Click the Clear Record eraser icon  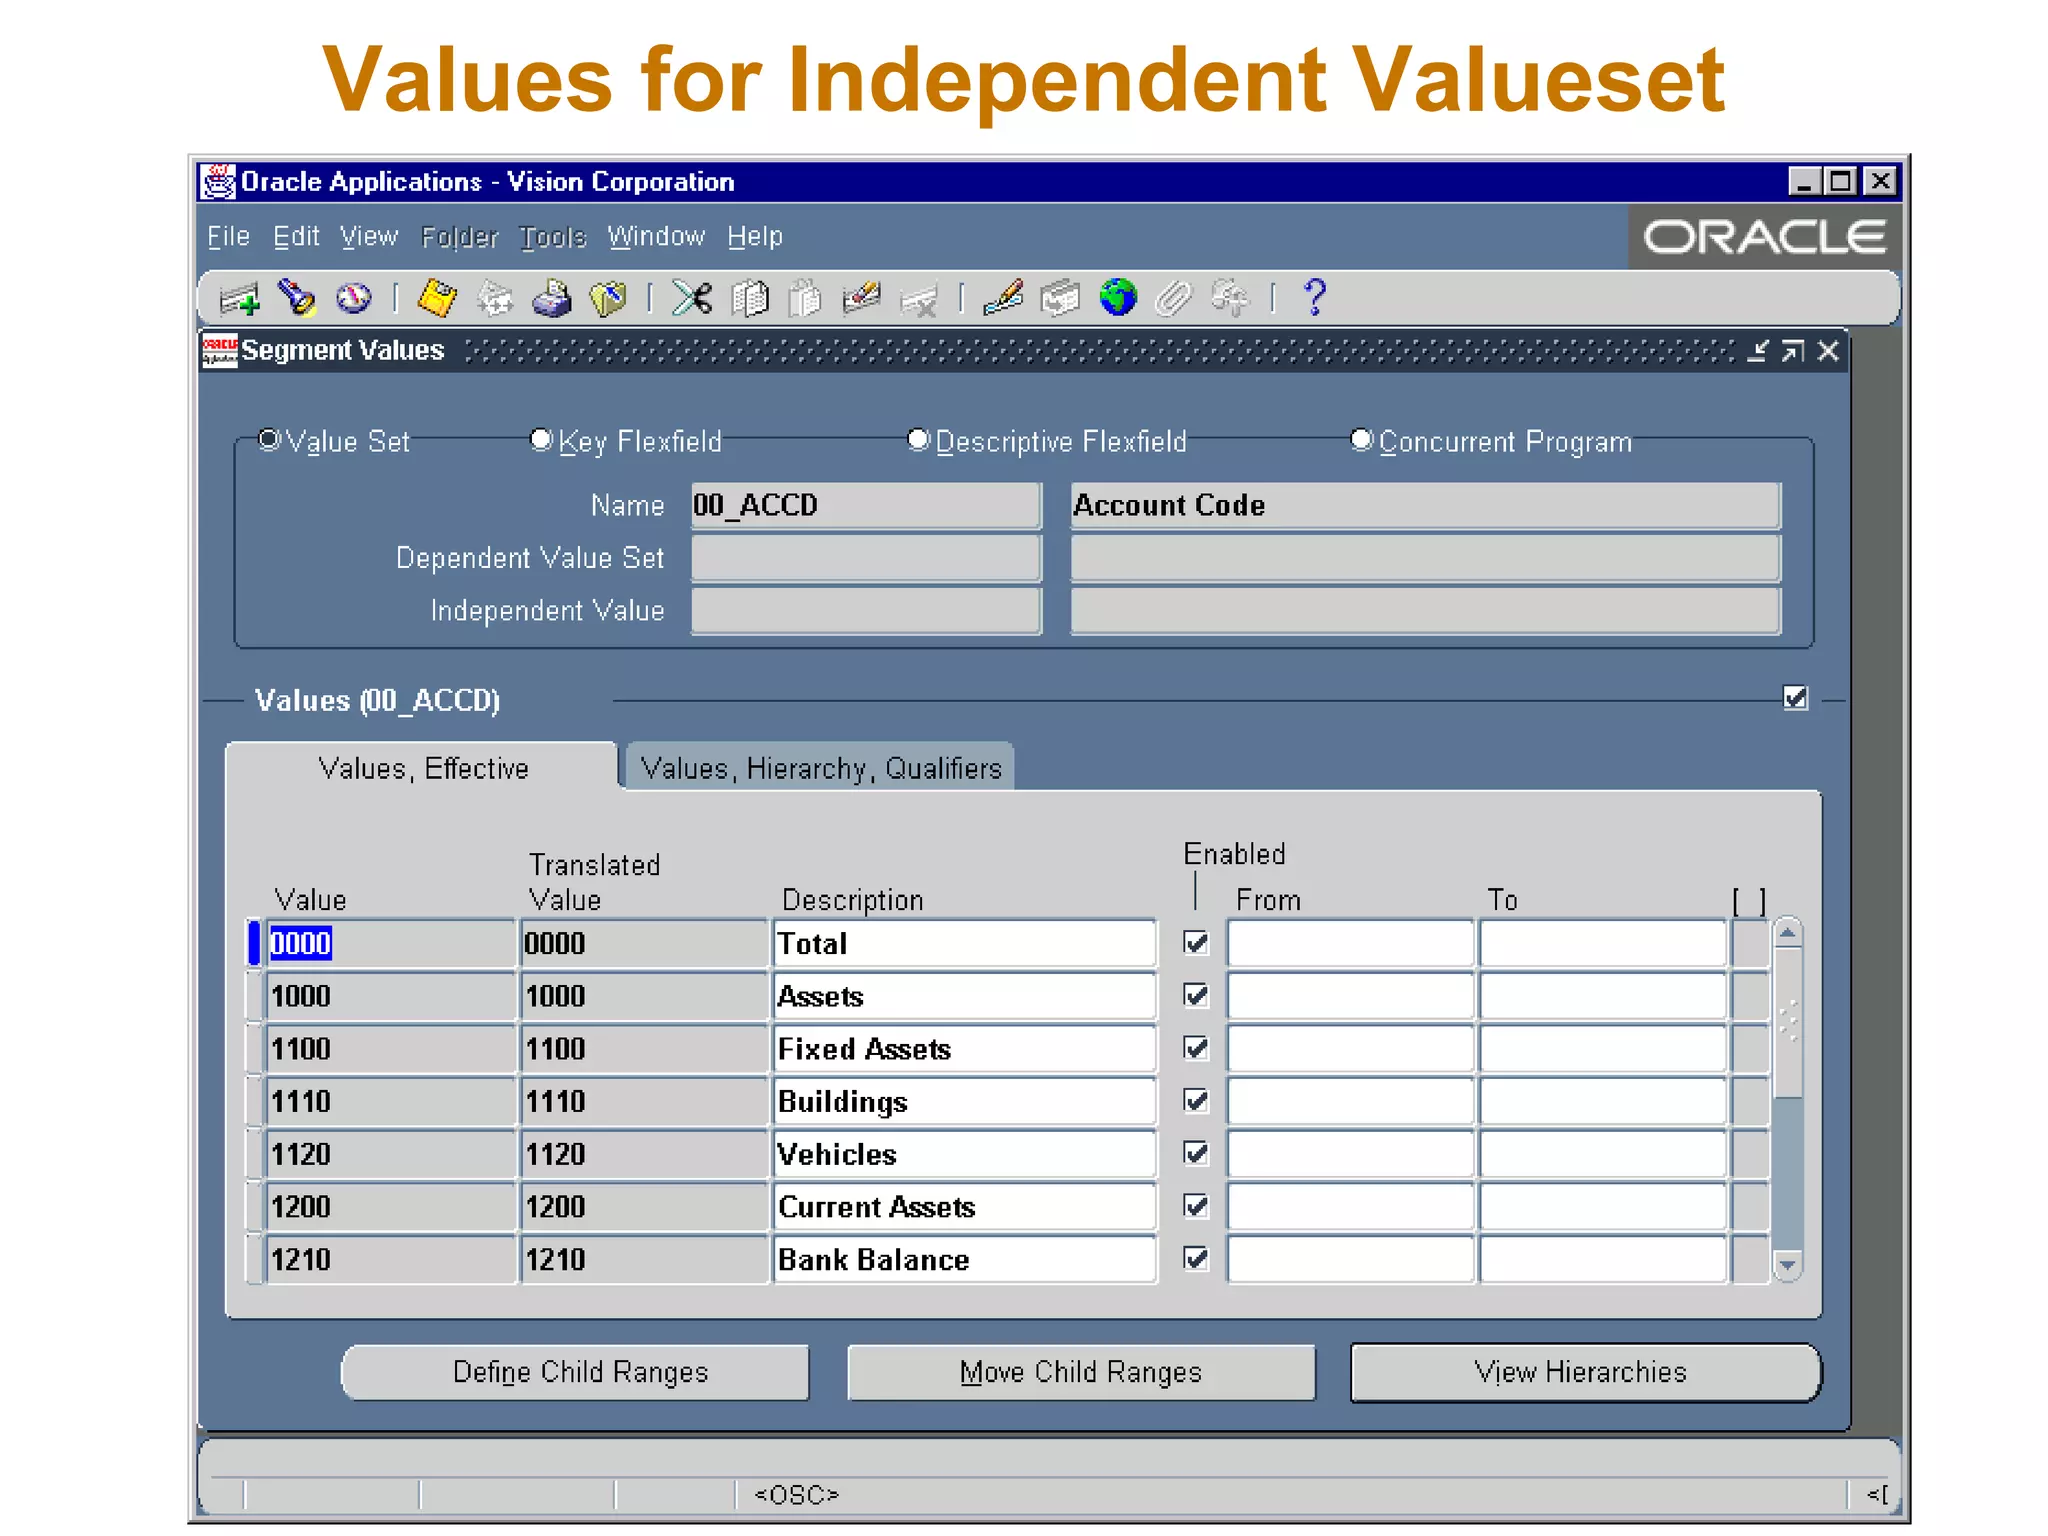(861, 298)
